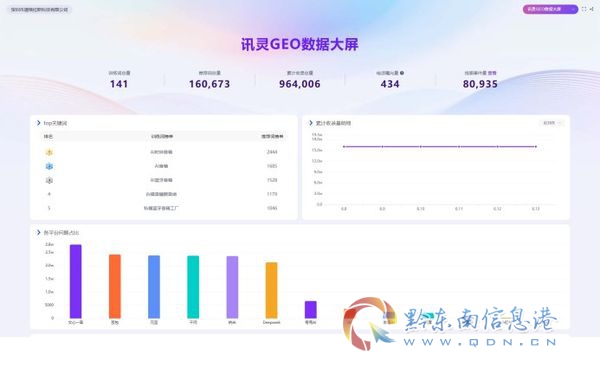Click the gray third-place medal icon

[x=49, y=180]
